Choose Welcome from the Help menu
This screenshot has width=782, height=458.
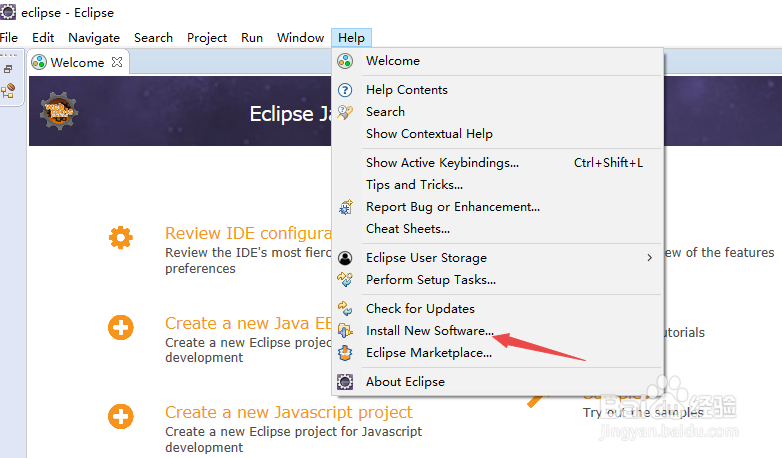(x=498, y=61)
